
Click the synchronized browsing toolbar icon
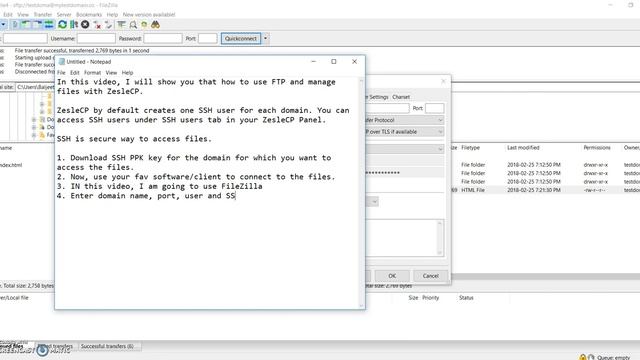(144, 25)
